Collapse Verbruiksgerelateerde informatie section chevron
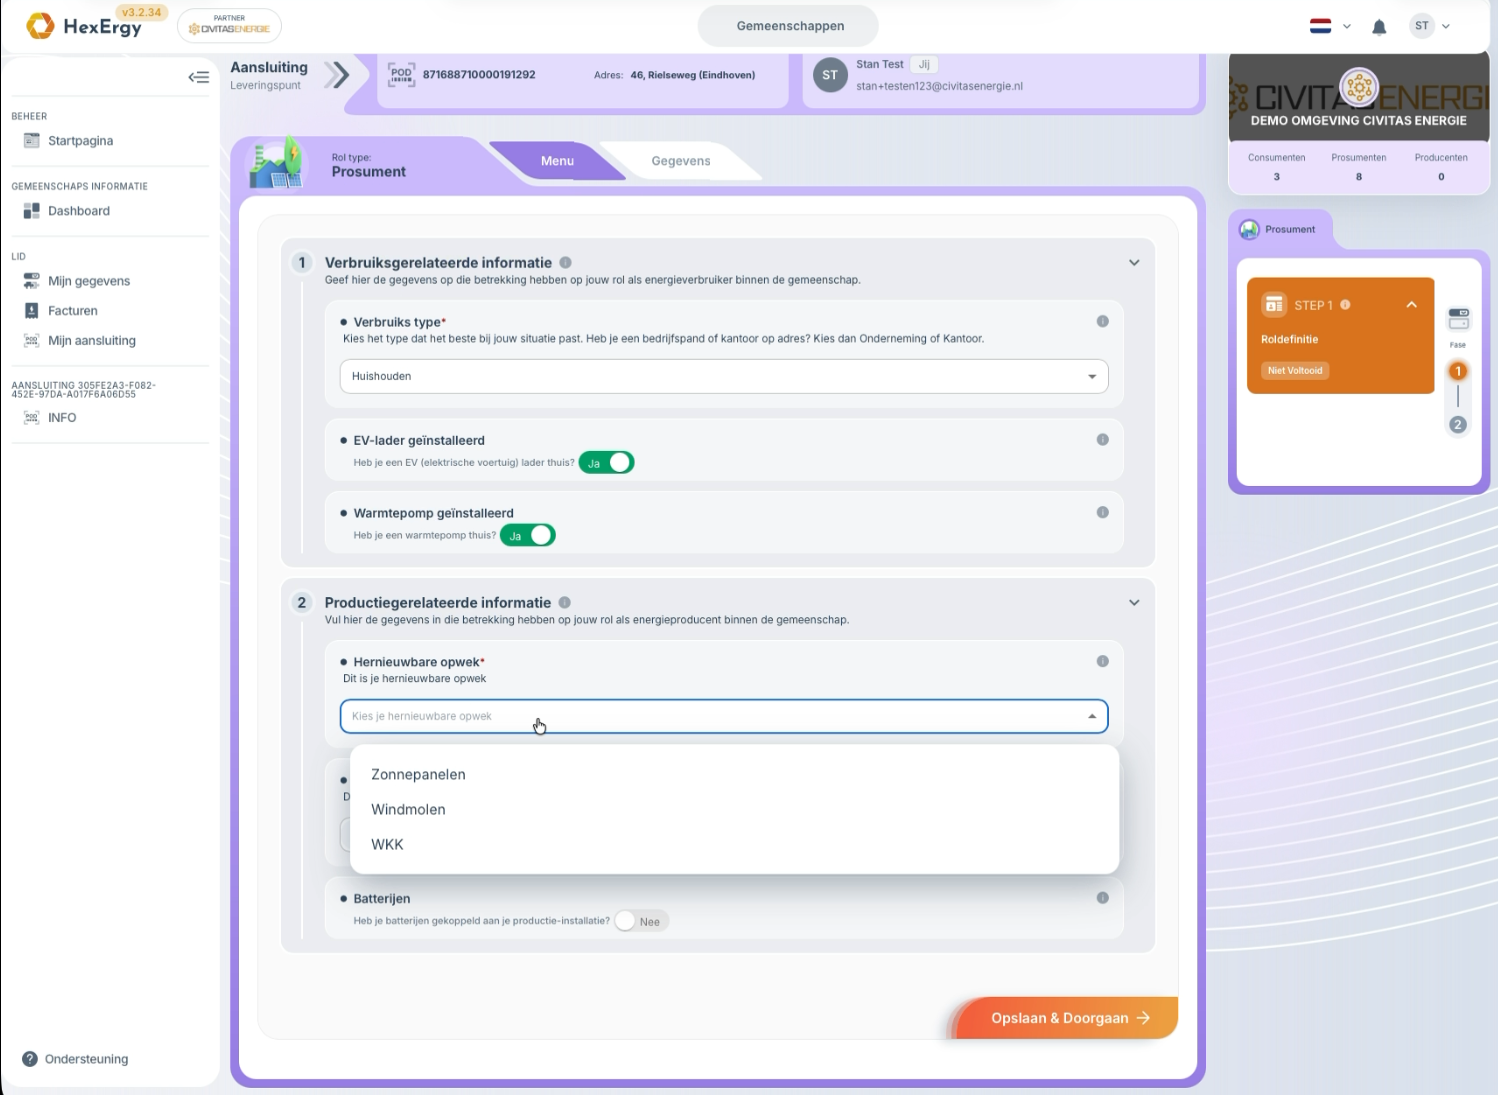Viewport: 1498px width, 1095px height. tap(1134, 263)
